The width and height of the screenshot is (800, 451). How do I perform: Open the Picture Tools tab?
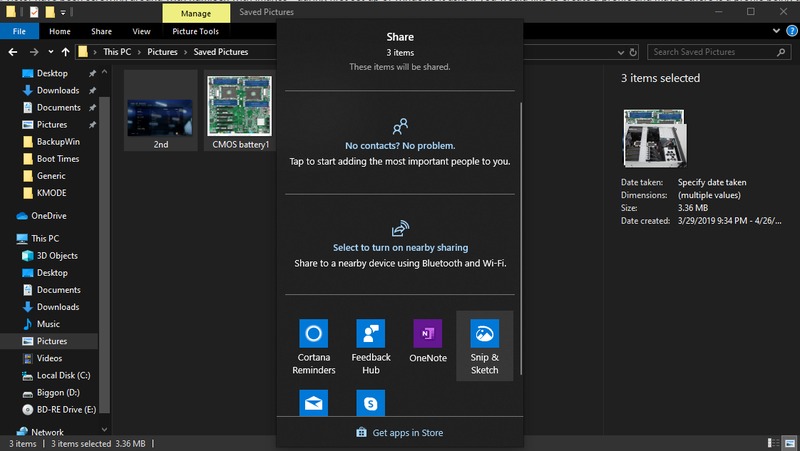(195, 31)
